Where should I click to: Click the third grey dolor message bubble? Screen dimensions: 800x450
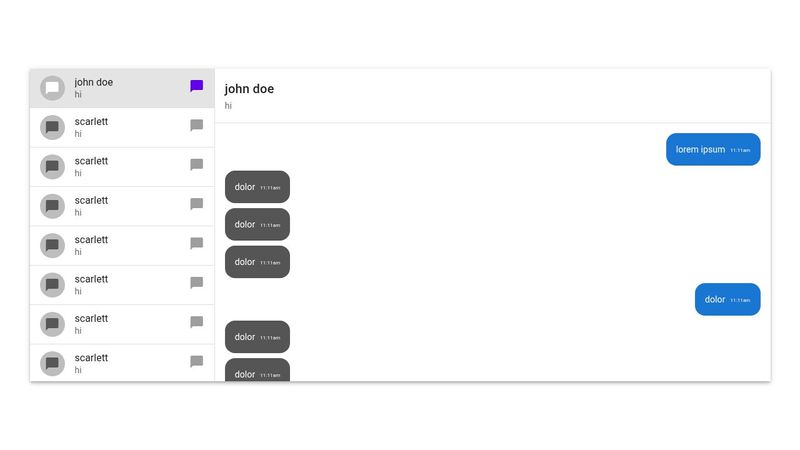pyautogui.click(x=257, y=262)
